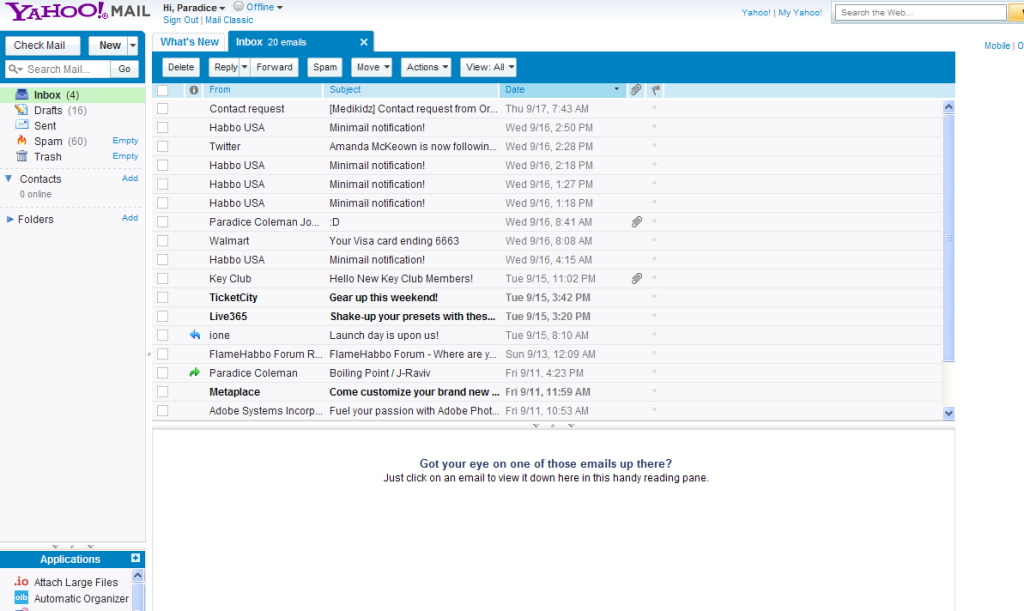Viewport: 1024px width, 611px height.
Task: Toggle the select-all checkbox in header
Action: click(x=163, y=90)
